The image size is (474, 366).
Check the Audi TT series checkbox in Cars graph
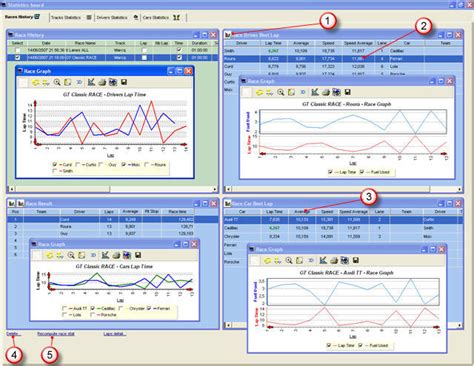(x=64, y=308)
